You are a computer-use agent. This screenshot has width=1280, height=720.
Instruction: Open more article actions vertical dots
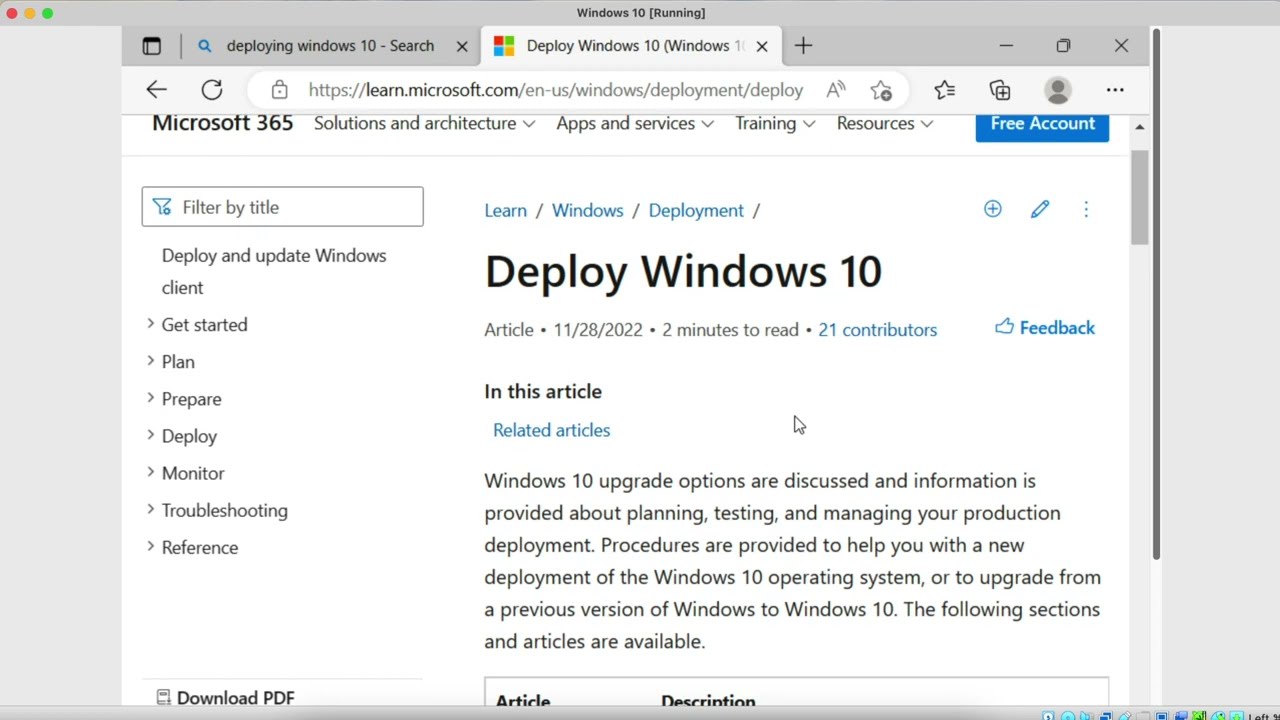pos(1086,209)
